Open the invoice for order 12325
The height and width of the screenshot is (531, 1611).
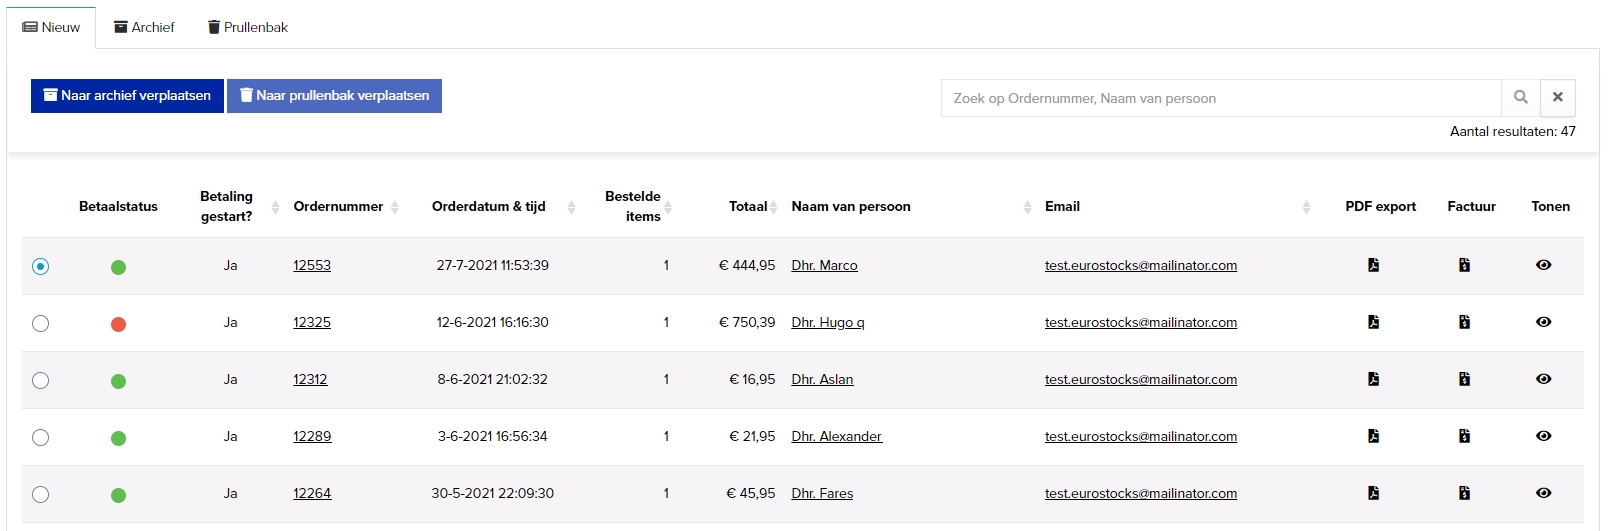(1464, 322)
